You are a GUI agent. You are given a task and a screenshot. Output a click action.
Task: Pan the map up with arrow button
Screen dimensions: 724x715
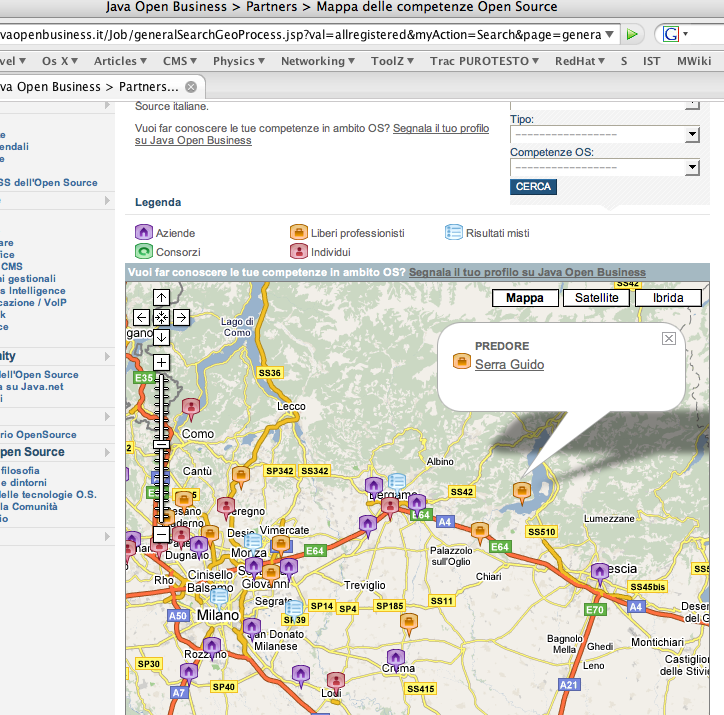[x=161, y=297]
